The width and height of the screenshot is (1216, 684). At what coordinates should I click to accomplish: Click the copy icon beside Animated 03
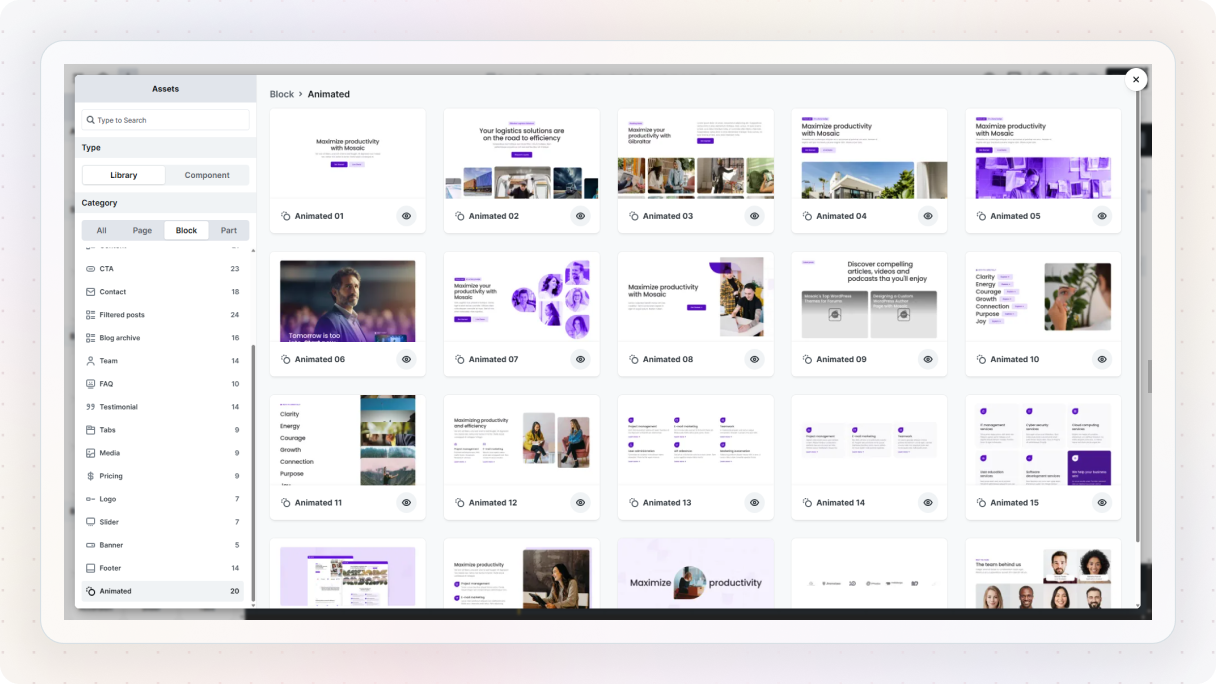point(634,216)
